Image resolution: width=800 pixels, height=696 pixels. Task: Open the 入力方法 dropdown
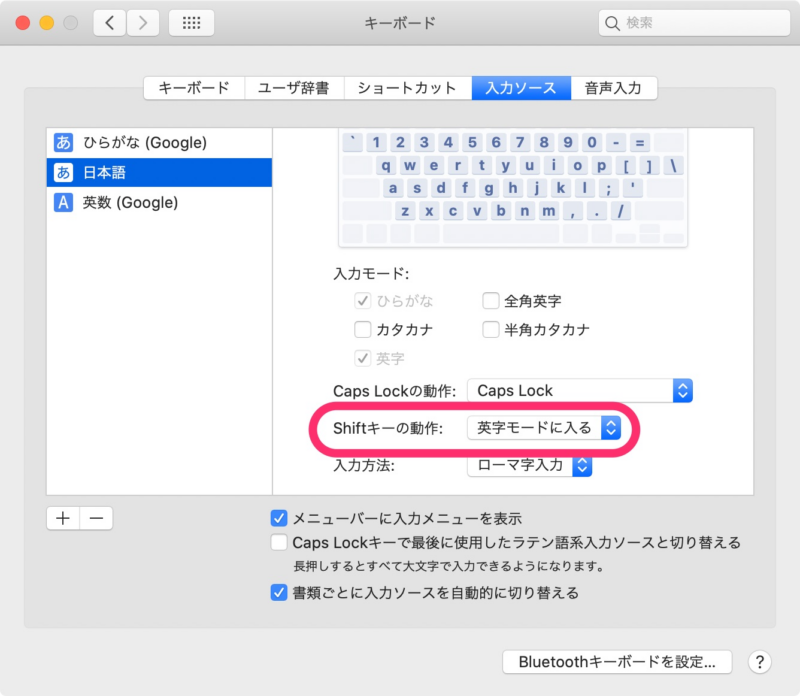[530, 465]
